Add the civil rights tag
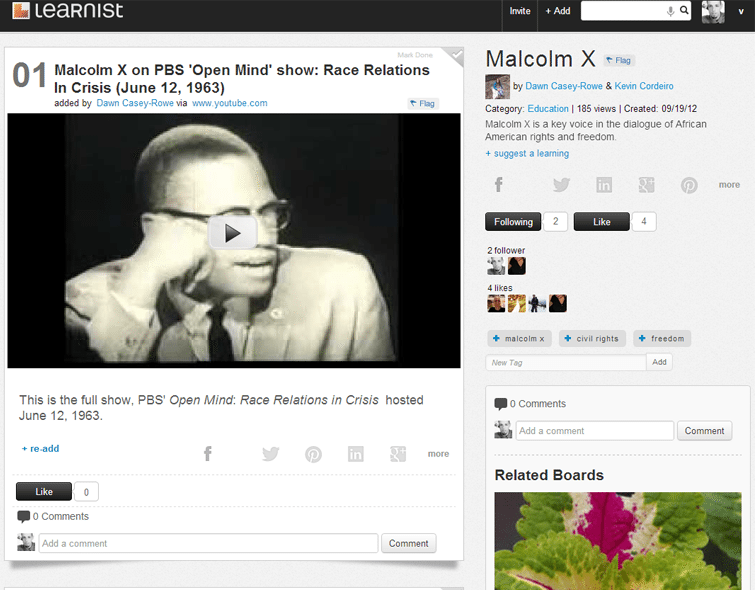Screen dimensions: 755x590 (592, 339)
